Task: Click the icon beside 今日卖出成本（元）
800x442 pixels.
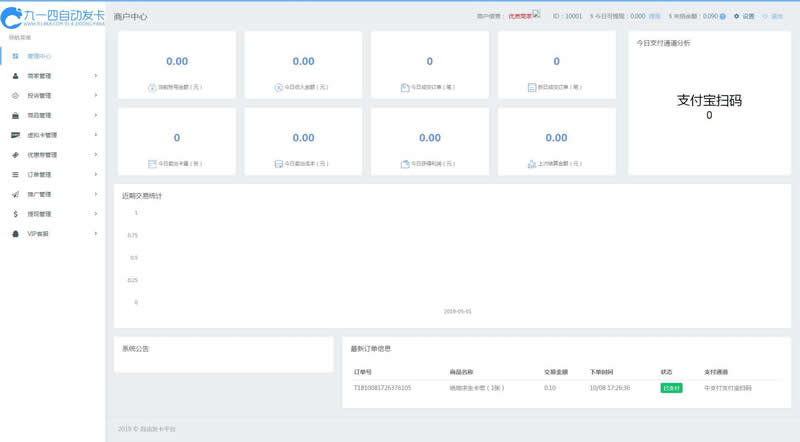Action: point(279,164)
